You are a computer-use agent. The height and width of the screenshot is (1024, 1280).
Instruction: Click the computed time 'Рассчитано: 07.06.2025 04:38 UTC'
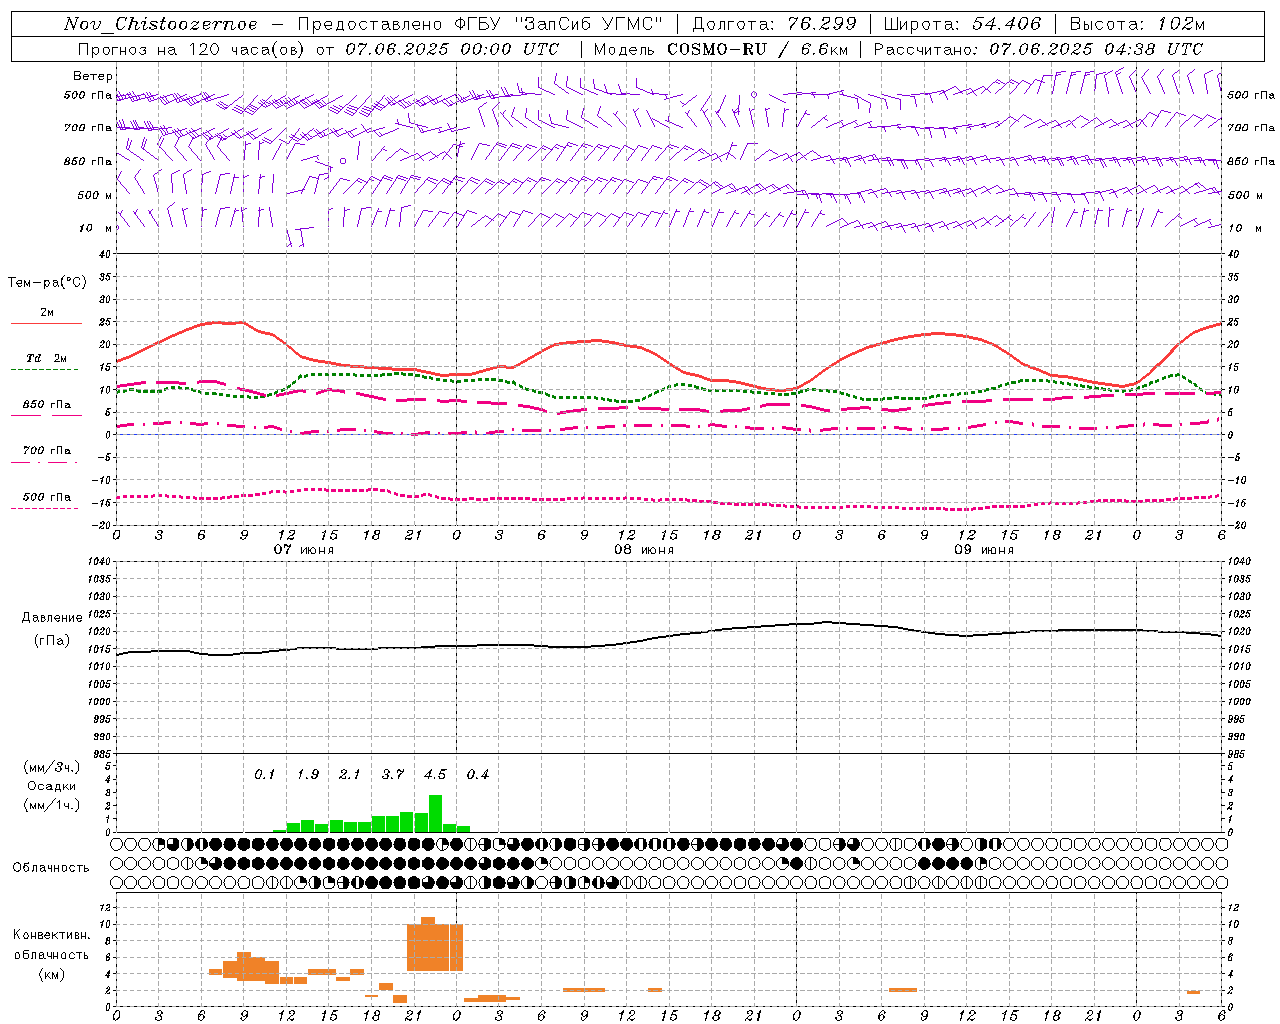click(x=1038, y=49)
